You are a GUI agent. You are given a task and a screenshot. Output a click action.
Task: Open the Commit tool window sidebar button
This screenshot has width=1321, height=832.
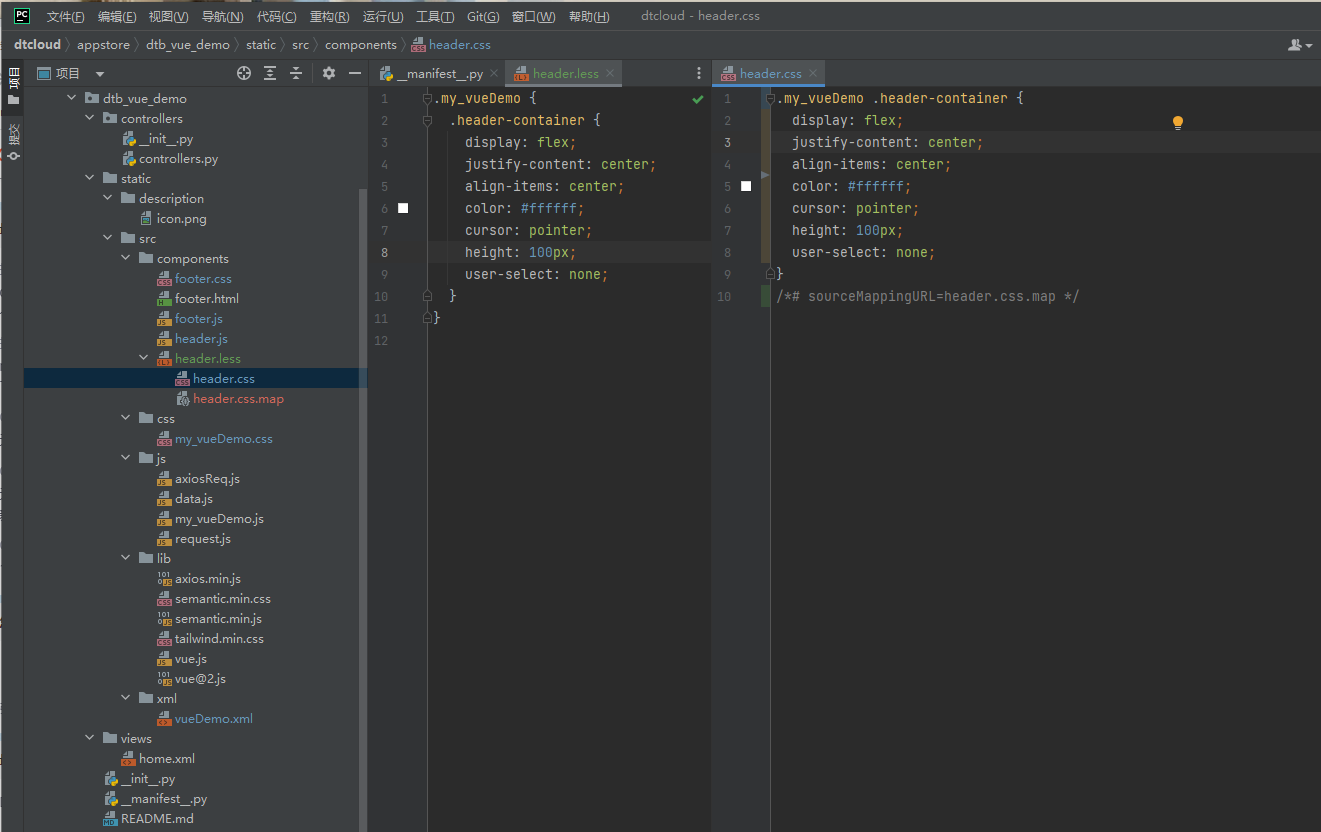13,141
